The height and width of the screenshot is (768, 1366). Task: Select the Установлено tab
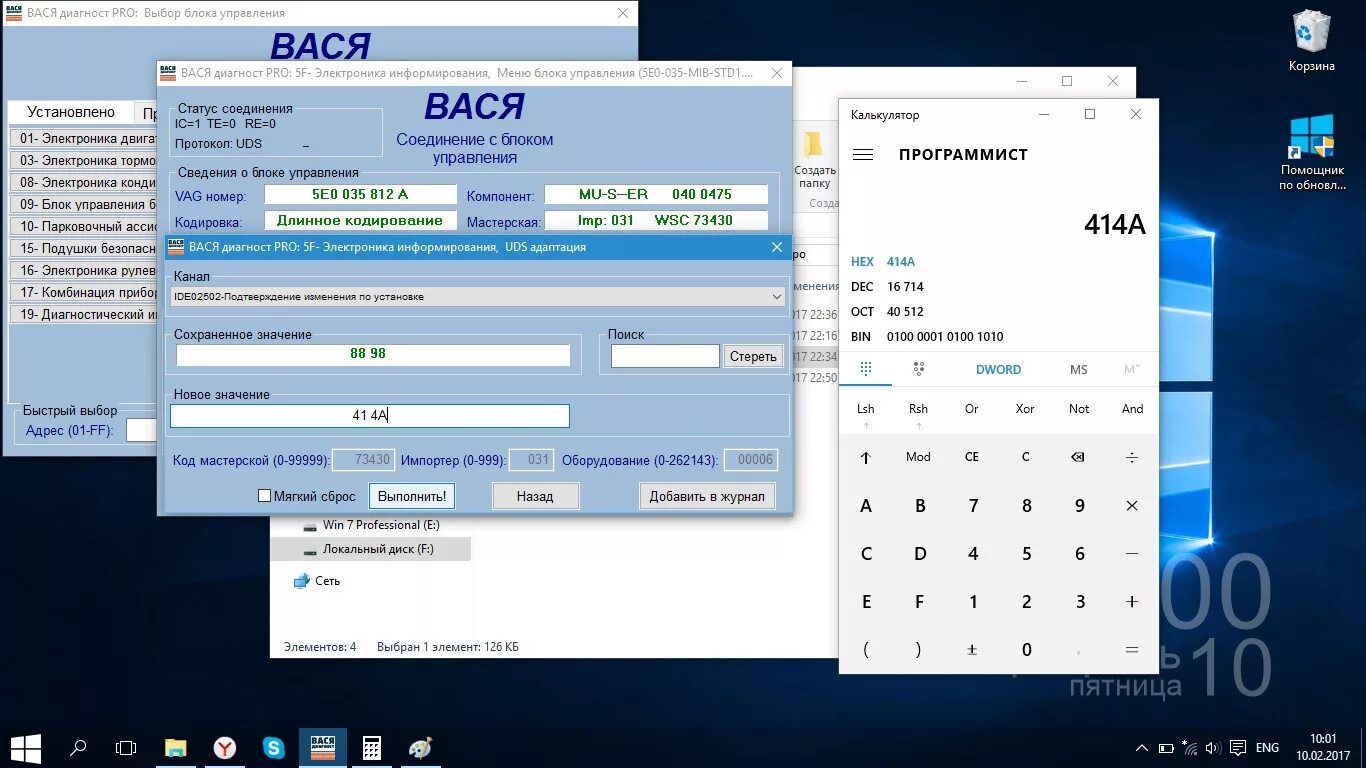point(71,112)
